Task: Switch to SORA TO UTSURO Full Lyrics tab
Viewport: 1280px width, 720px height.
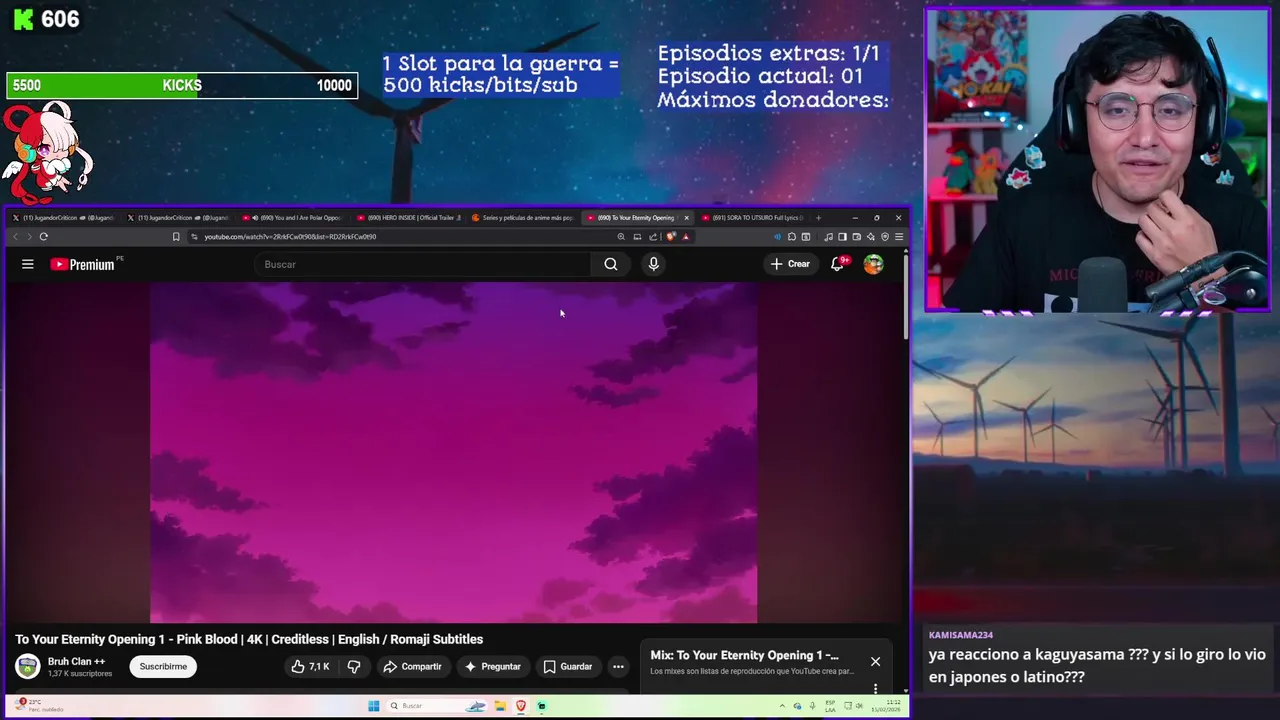Action: [x=753, y=217]
